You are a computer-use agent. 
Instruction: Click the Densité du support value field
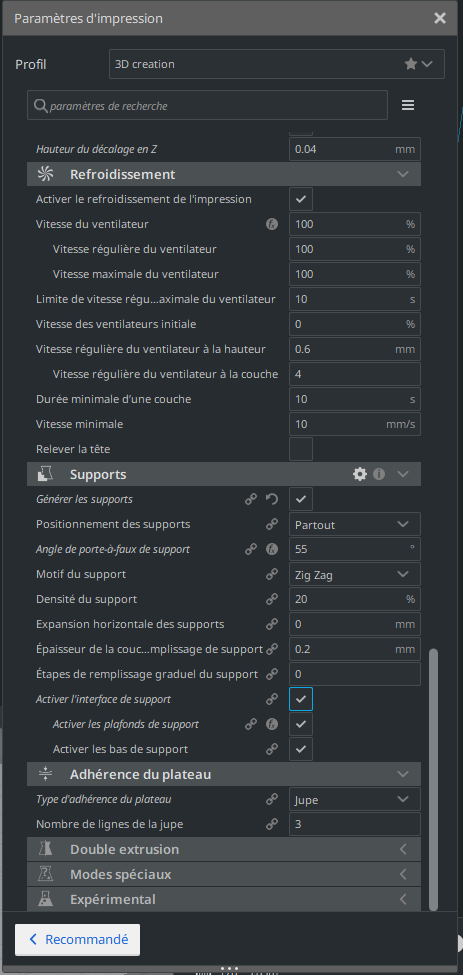tap(355, 599)
